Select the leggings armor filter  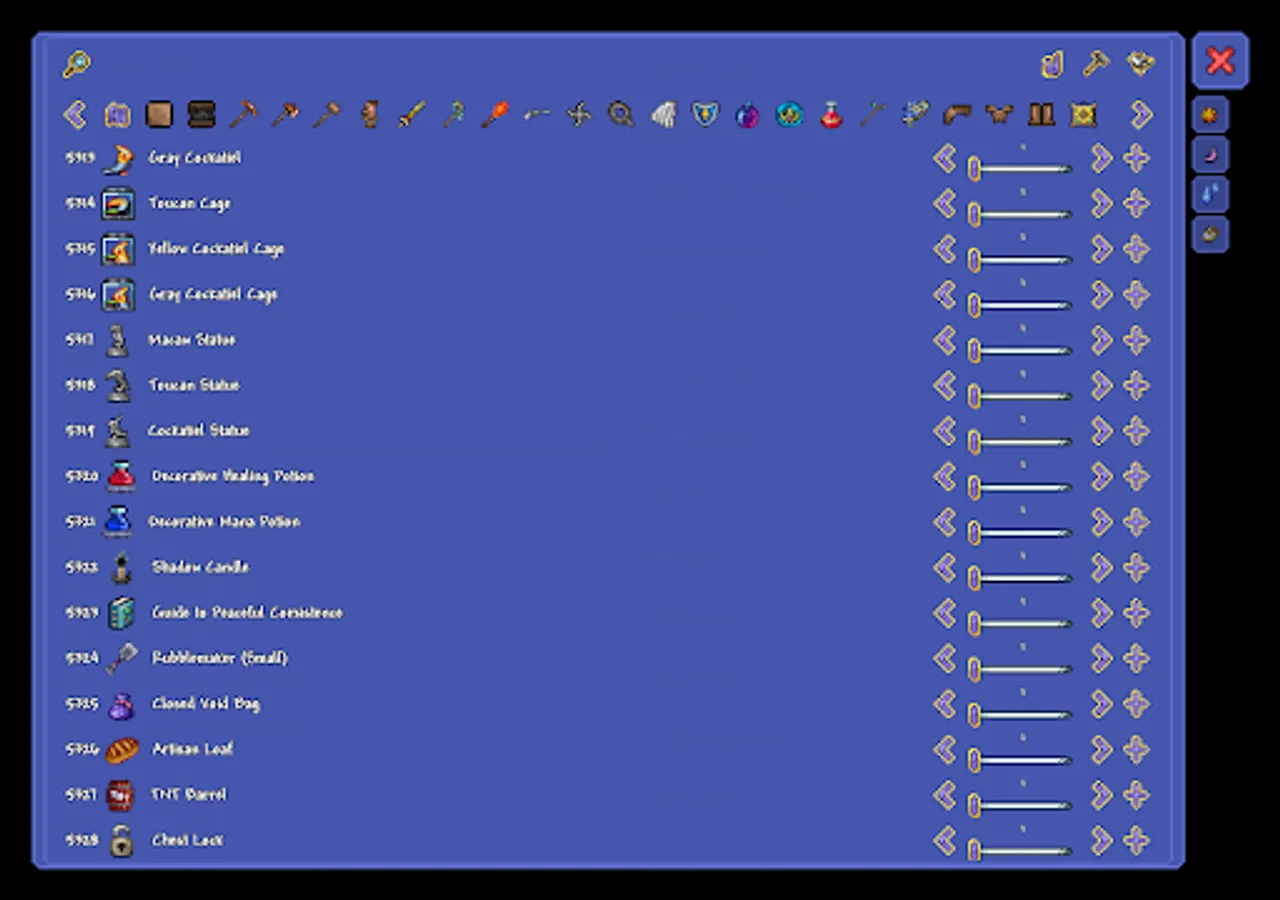(x=1041, y=114)
